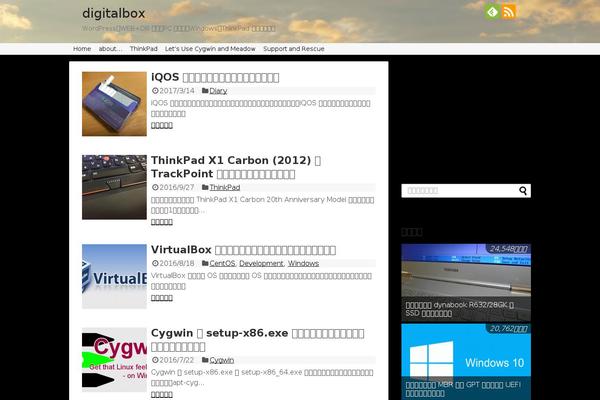This screenshot has width=600, height=400.
Task: Open the iQOS article title
Action: click(x=215, y=77)
